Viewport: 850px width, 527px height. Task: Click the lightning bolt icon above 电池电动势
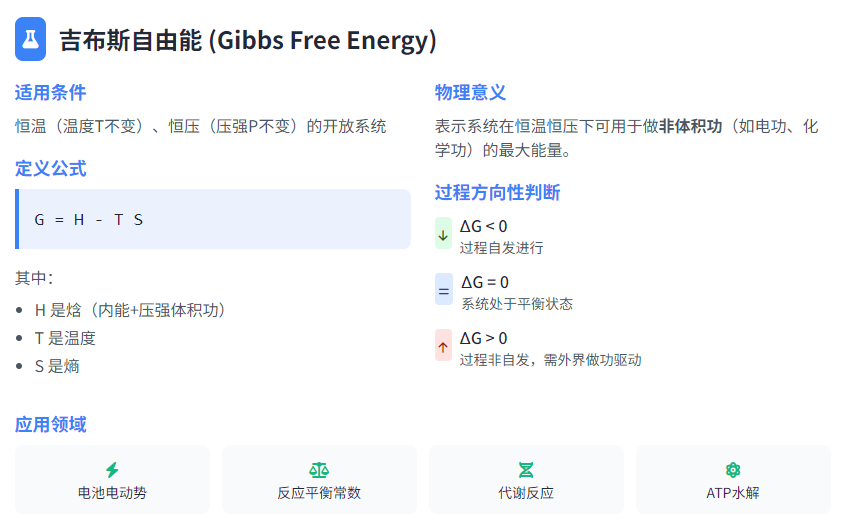click(x=112, y=470)
